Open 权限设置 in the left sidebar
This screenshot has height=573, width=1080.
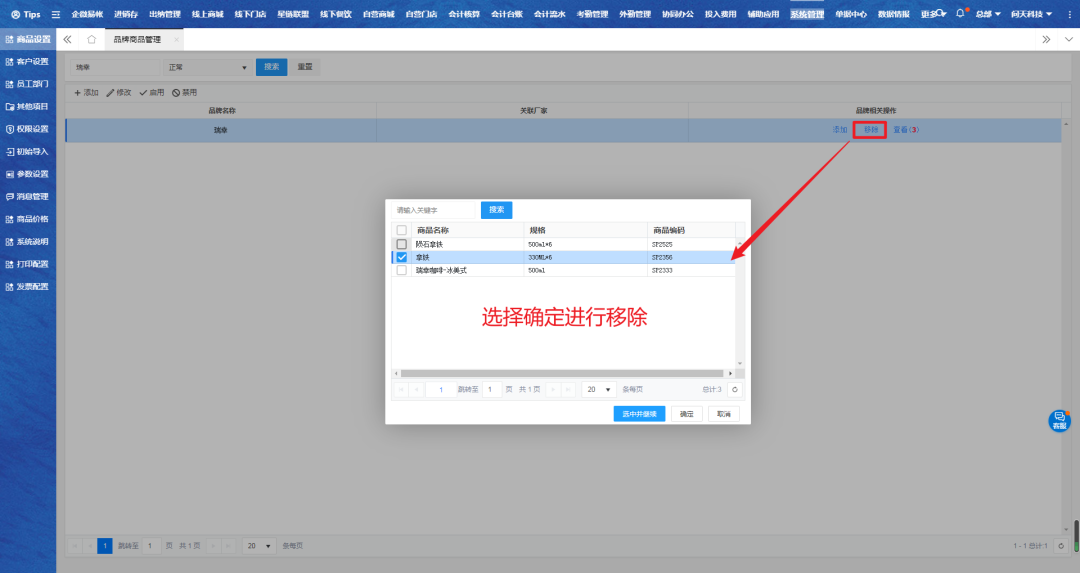(x=27, y=129)
